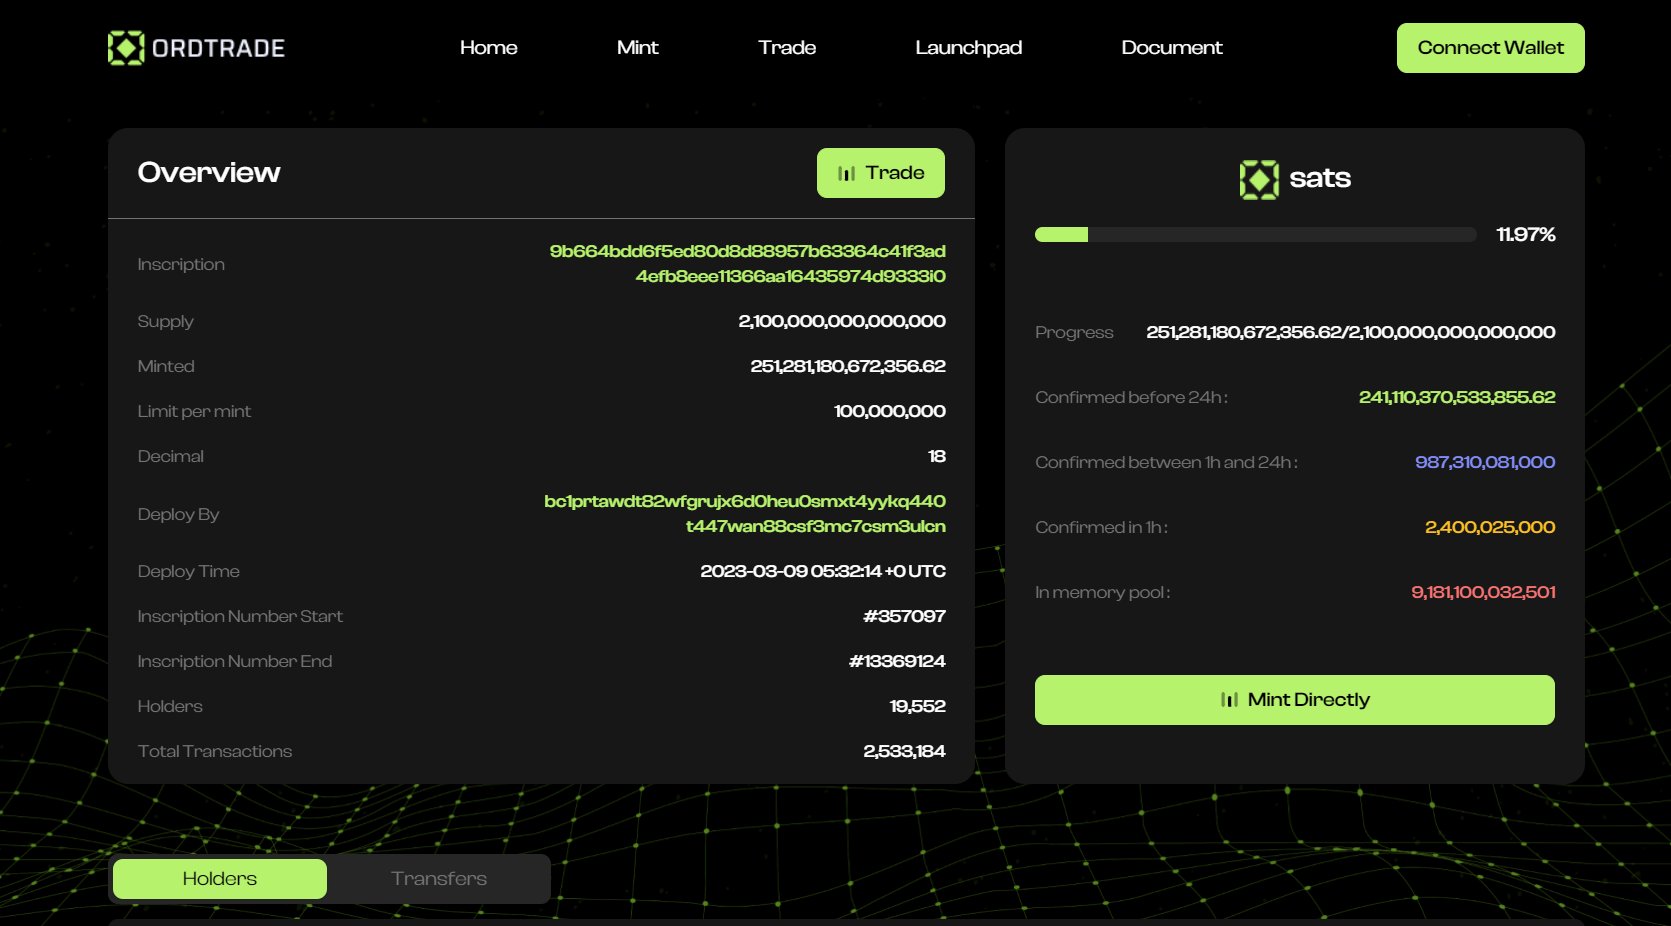Image resolution: width=1671 pixels, height=926 pixels.
Task: Click the Inscription row label
Action: pos(181,264)
